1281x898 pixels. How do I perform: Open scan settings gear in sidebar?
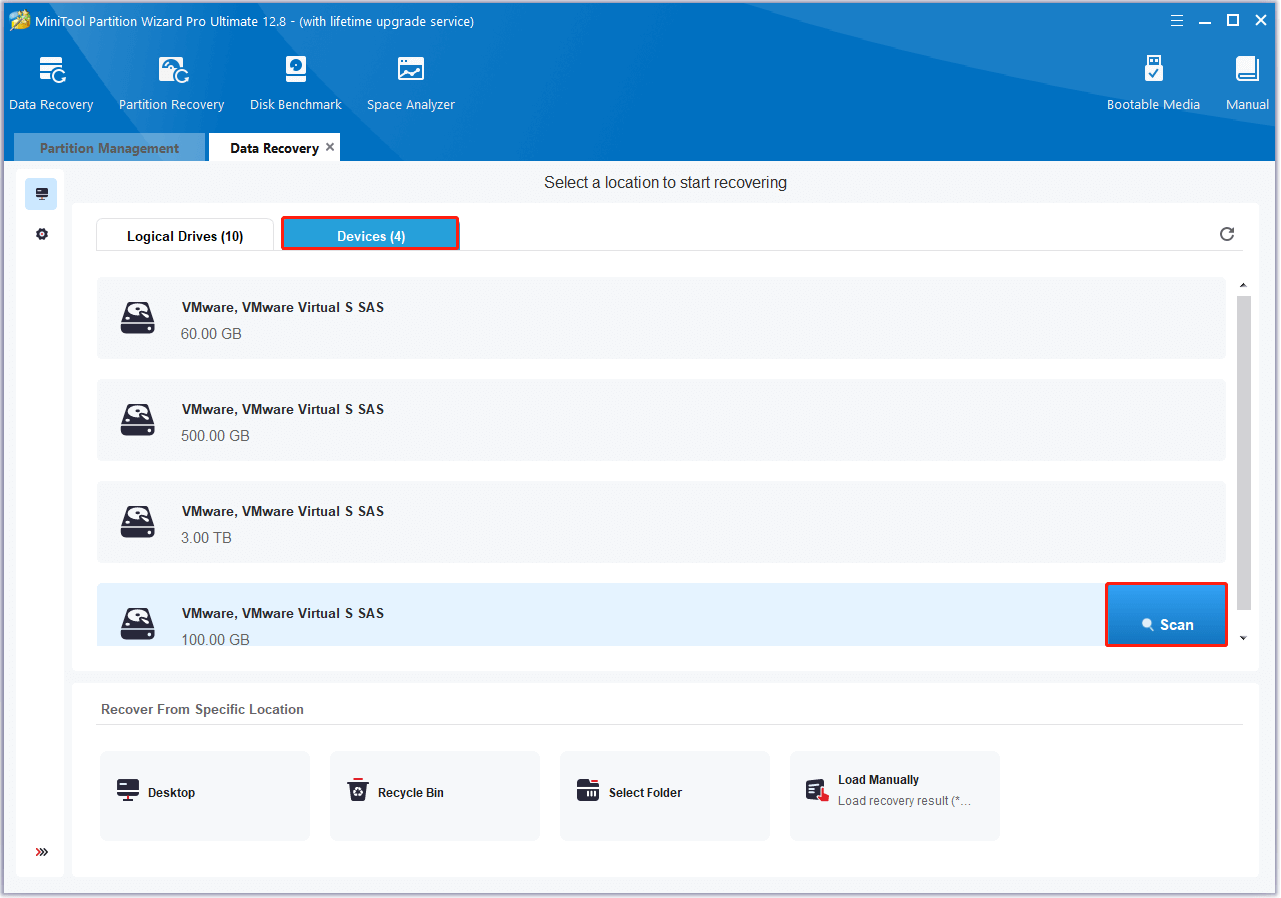tap(41, 234)
